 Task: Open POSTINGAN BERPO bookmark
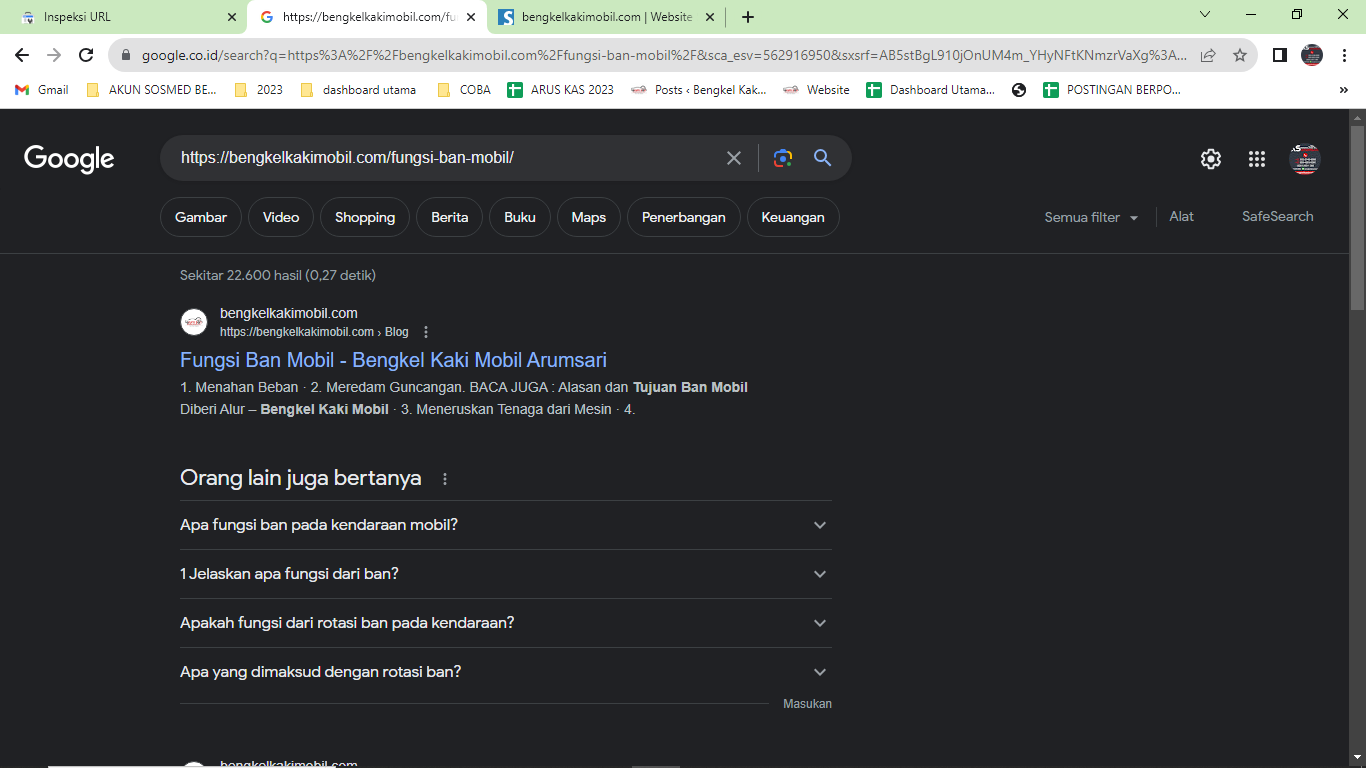coord(1112,90)
